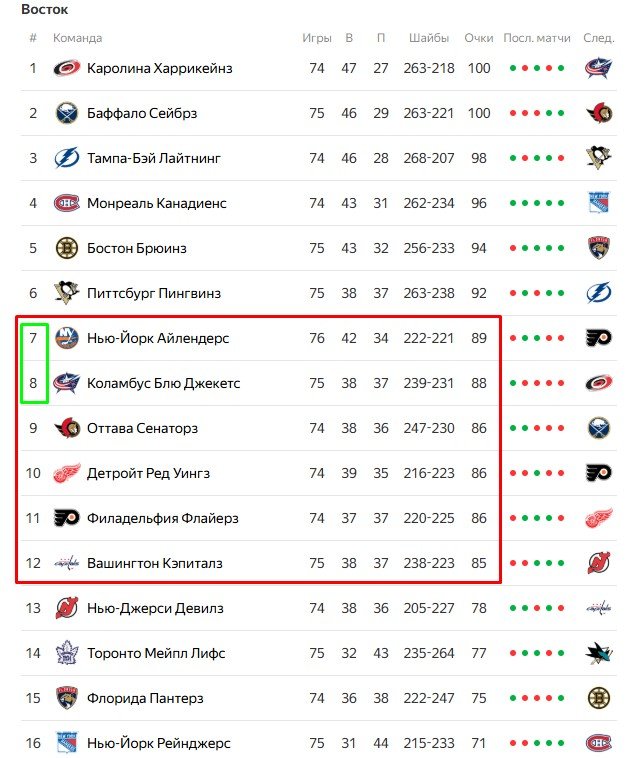The height and width of the screenshot is (758, 632).
Task: Open the Питтсбург Пингвинз team link
Action: [153, 293]
